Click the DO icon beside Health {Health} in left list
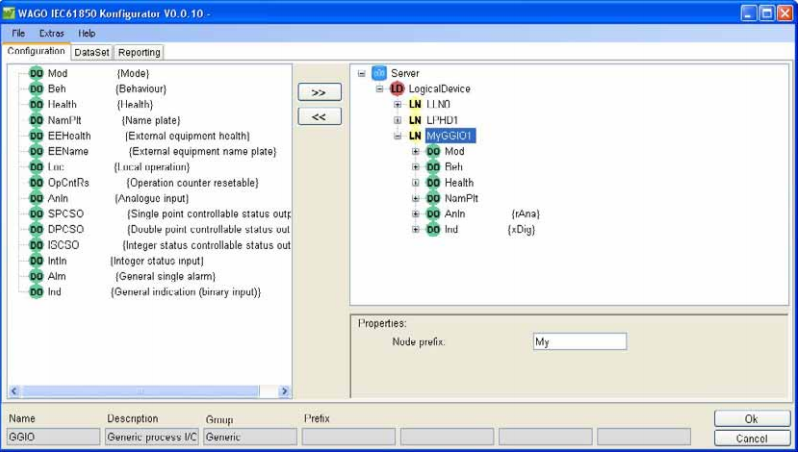The image size is (798, 453). tap(36, 105)
